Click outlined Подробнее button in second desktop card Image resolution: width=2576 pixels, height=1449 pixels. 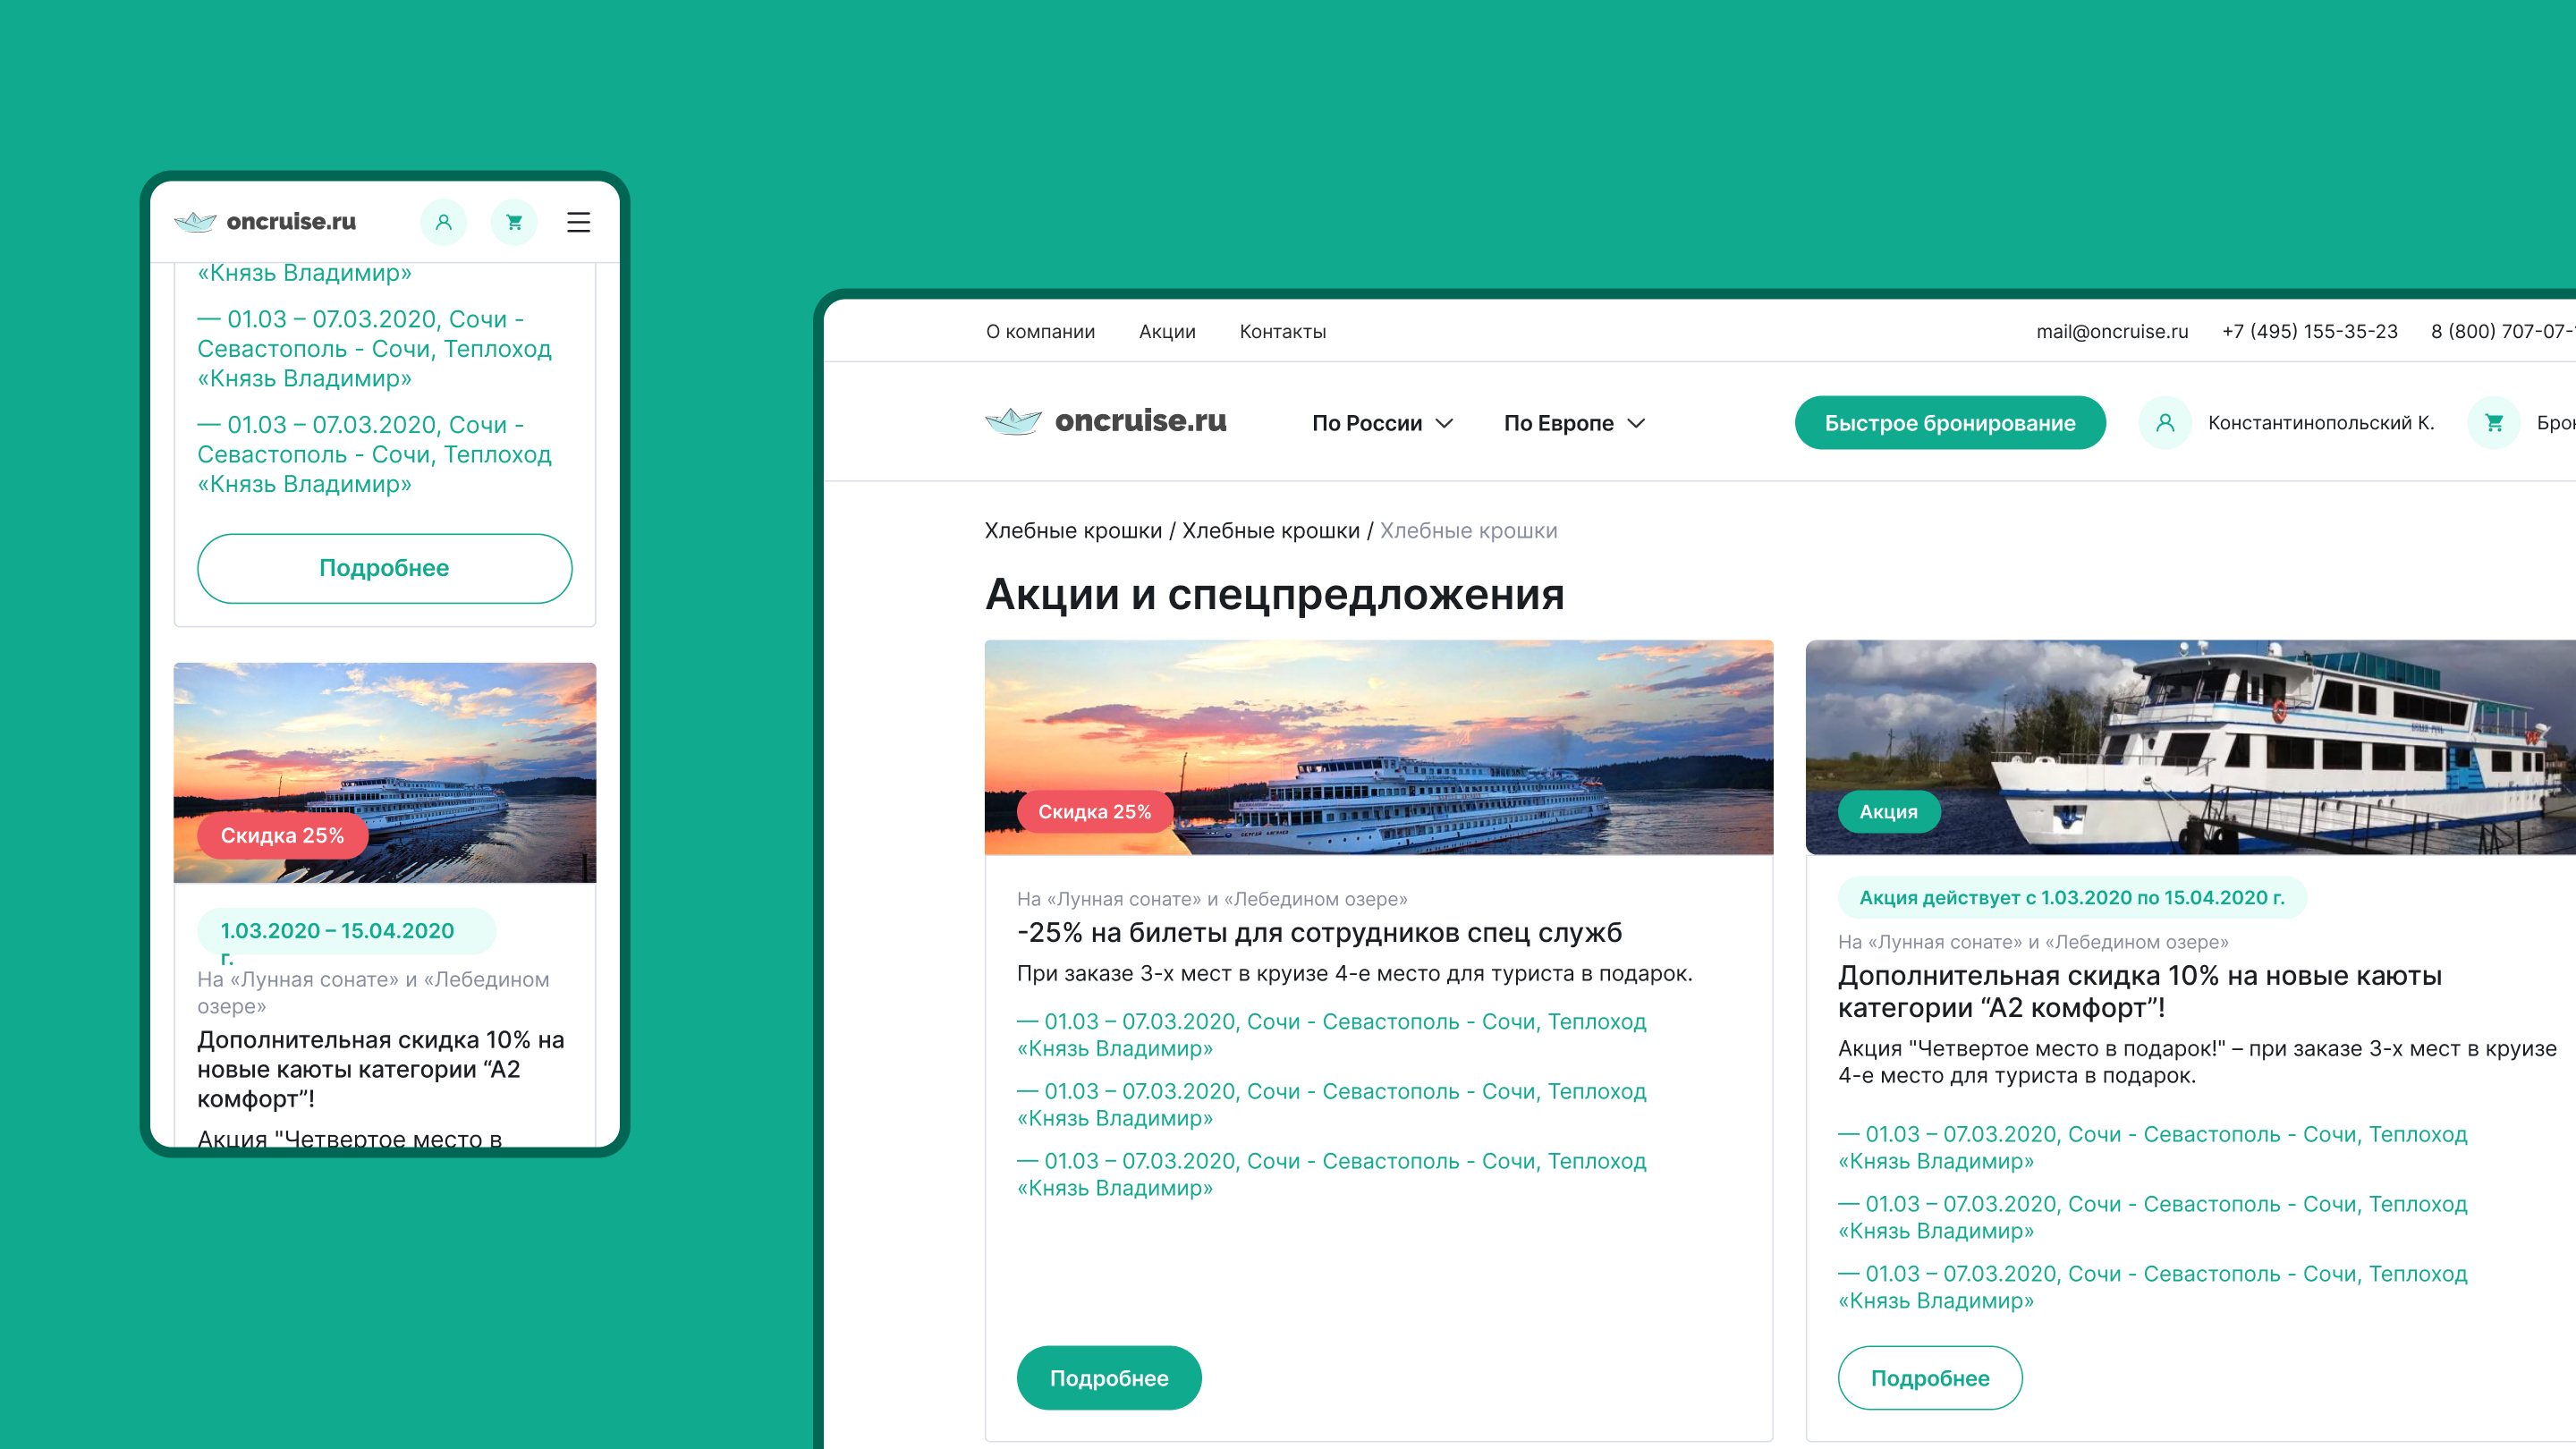click(1930, 1378)
